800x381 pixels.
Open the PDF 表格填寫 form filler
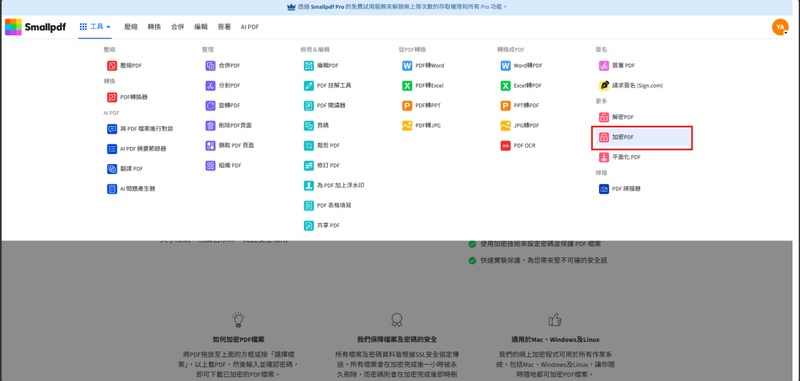coord(328,206)
